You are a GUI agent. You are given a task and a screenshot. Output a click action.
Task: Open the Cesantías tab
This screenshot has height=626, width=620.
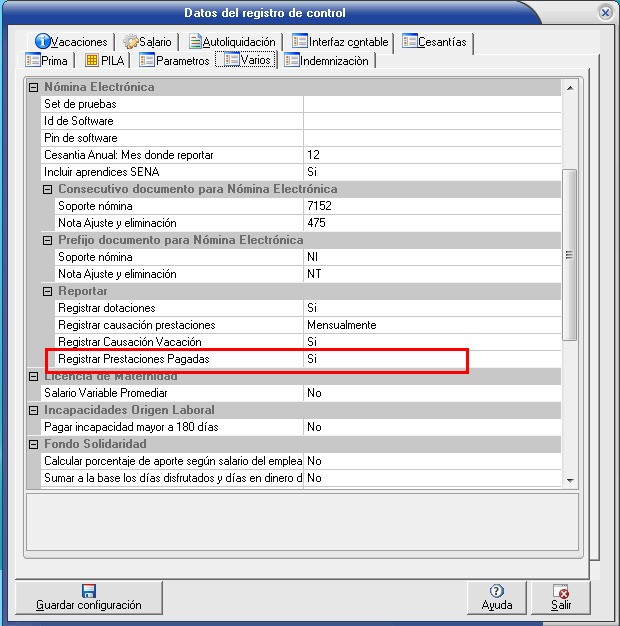[x=434, y=42]
